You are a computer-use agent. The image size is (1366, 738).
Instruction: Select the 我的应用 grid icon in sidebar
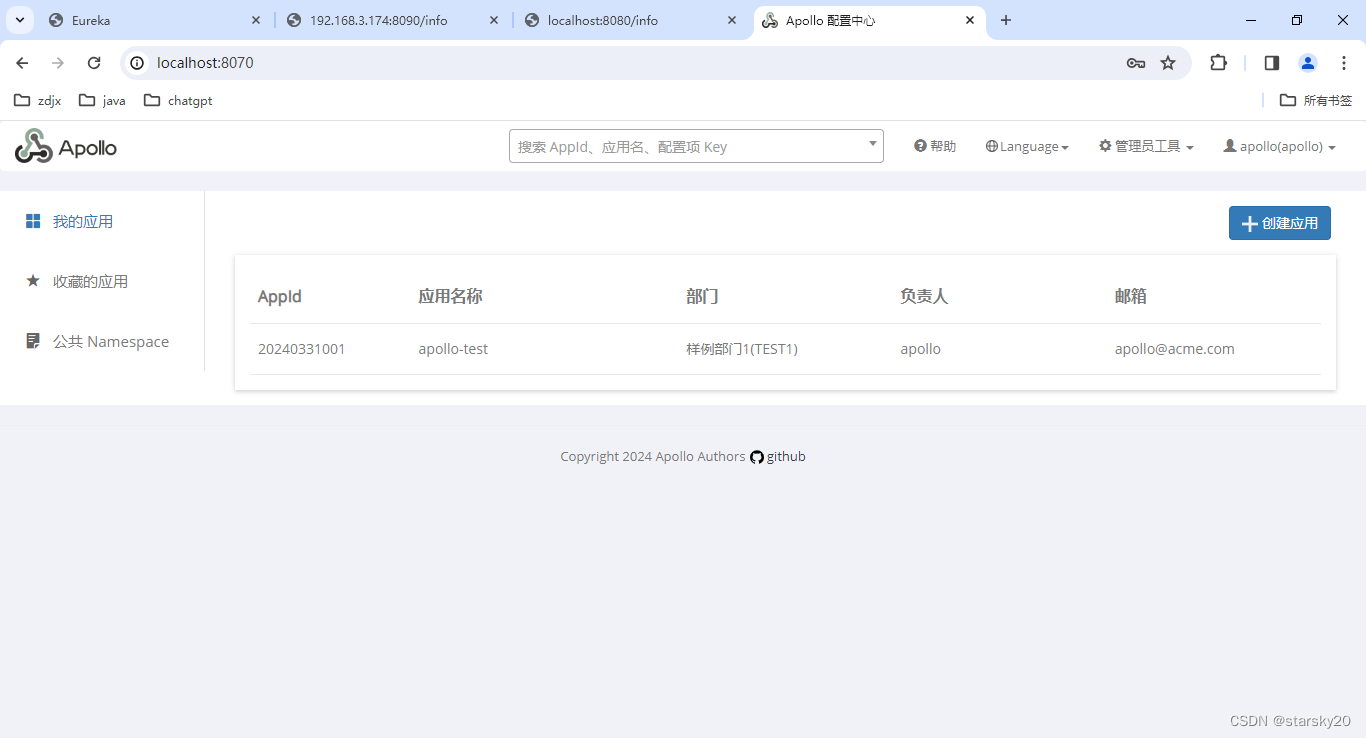tap(34, 221)
